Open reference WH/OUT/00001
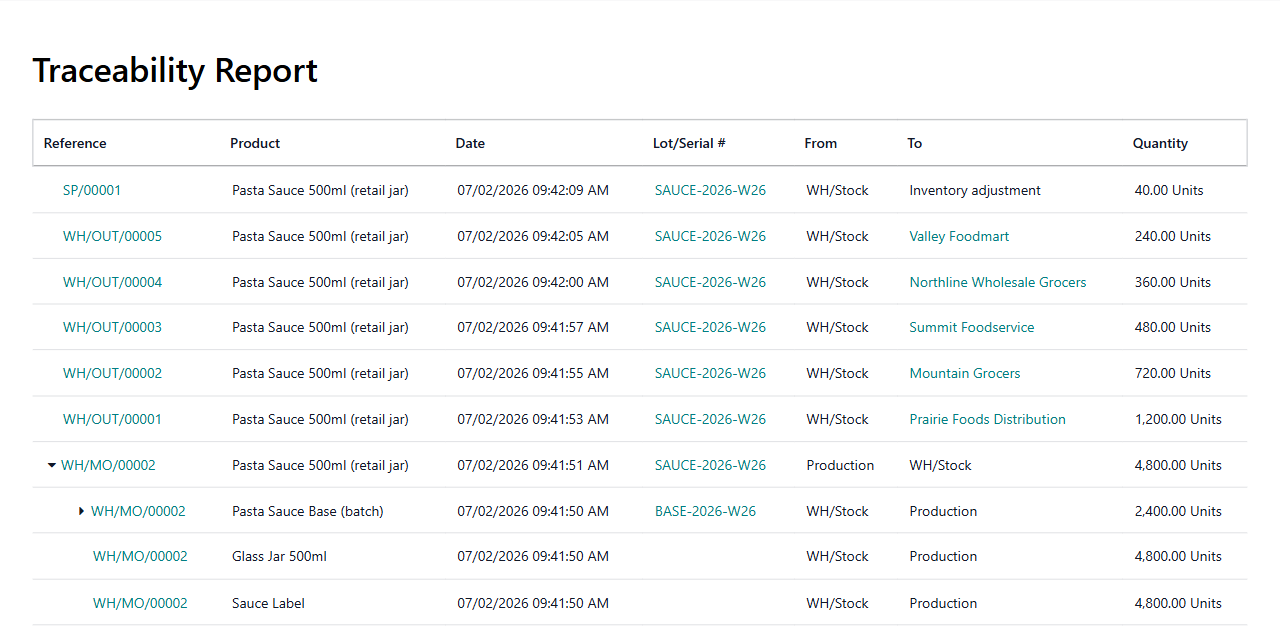 [x=112, y=419]
